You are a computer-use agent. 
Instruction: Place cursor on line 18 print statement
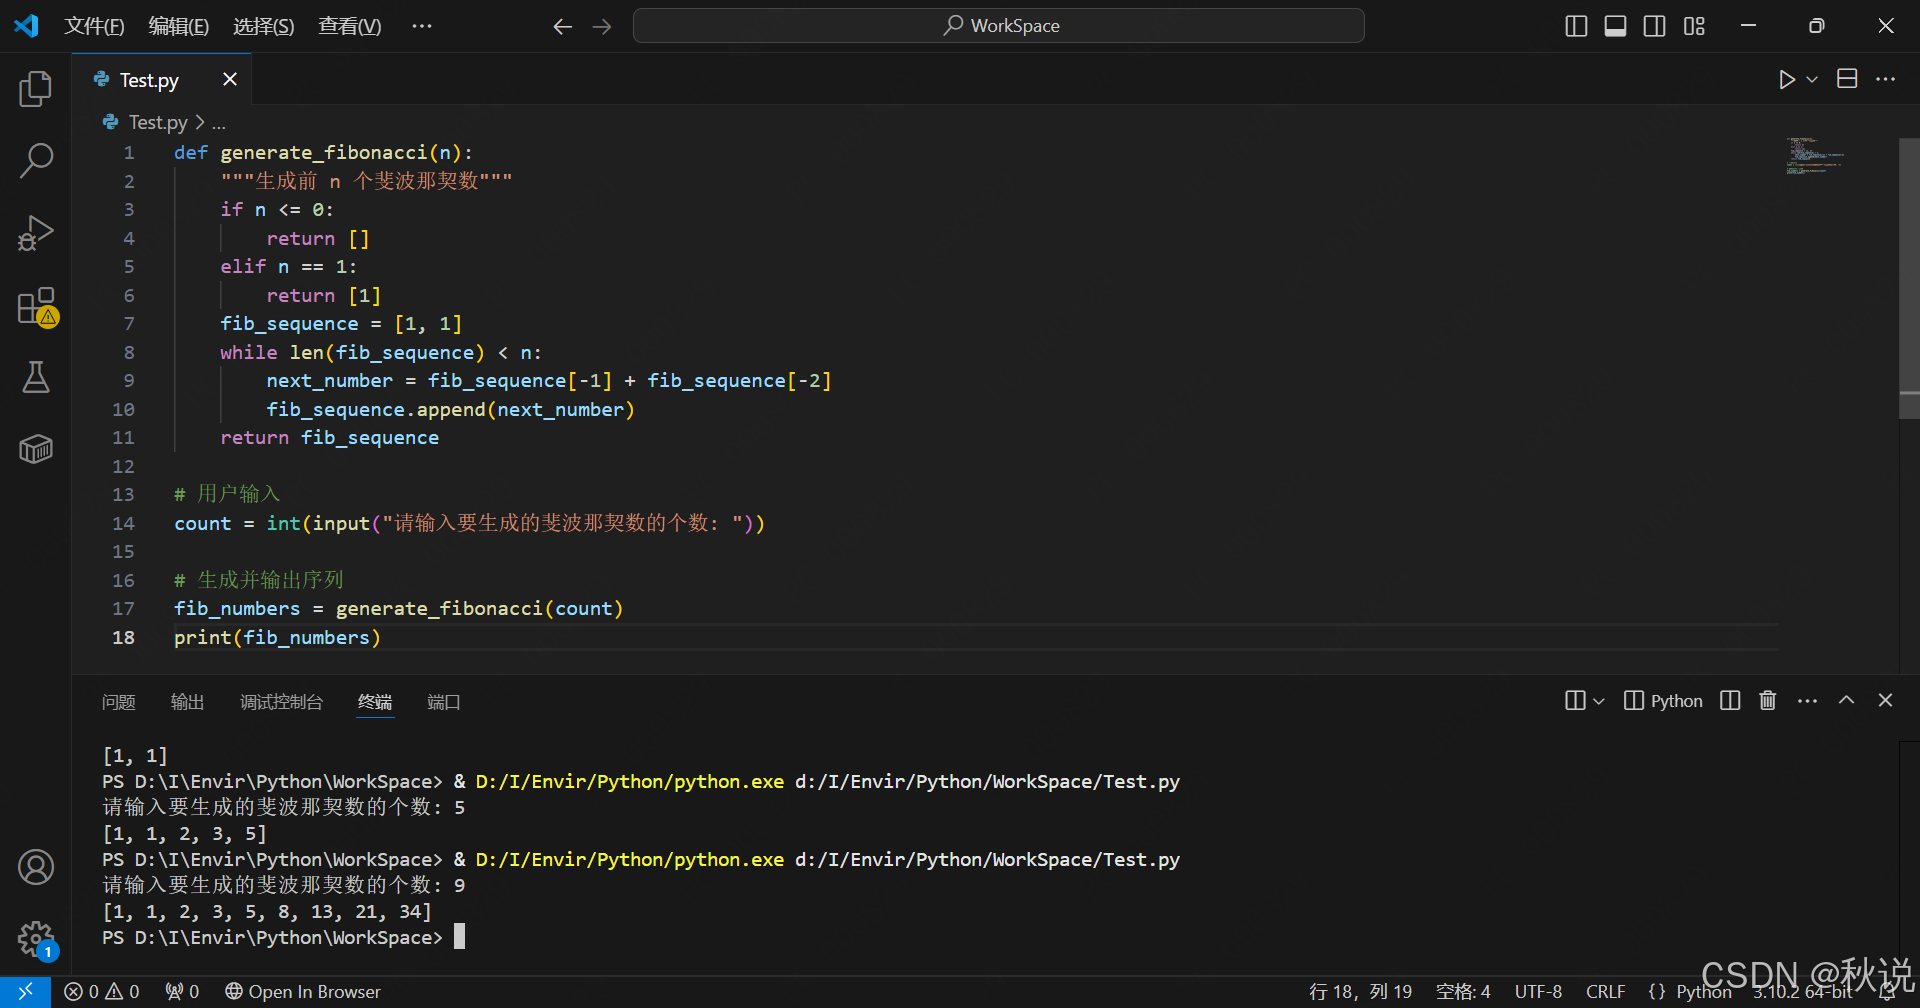point(277,638)
